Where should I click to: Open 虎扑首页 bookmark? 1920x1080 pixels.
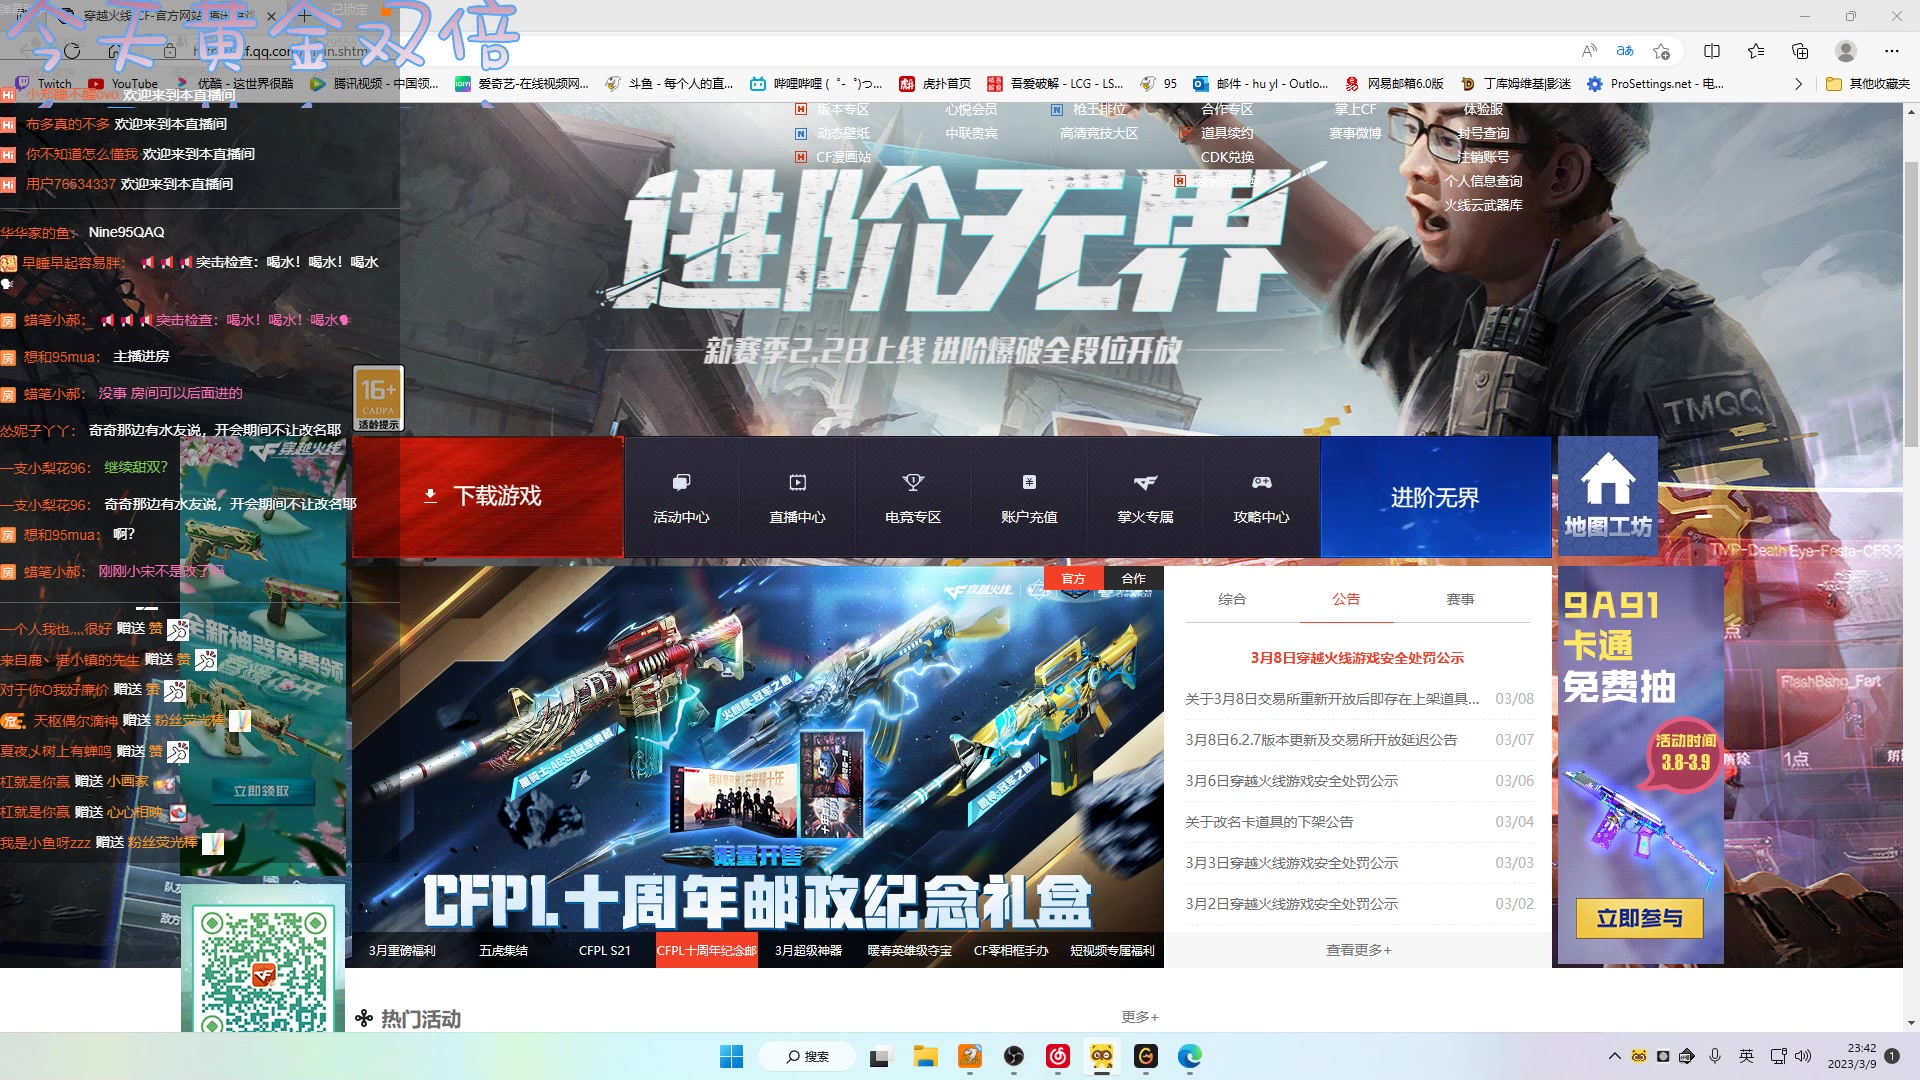pyautogui.click(x=935, y=84)
